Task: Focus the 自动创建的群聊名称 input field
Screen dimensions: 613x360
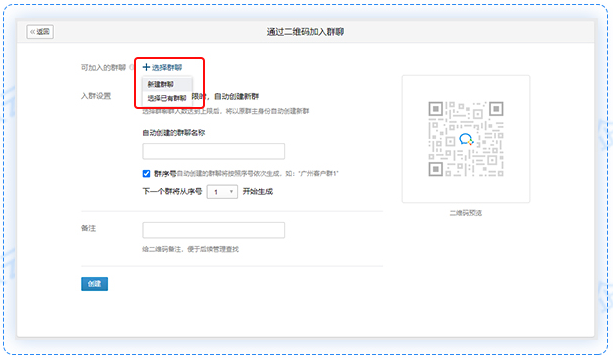Action: [213, 151]
